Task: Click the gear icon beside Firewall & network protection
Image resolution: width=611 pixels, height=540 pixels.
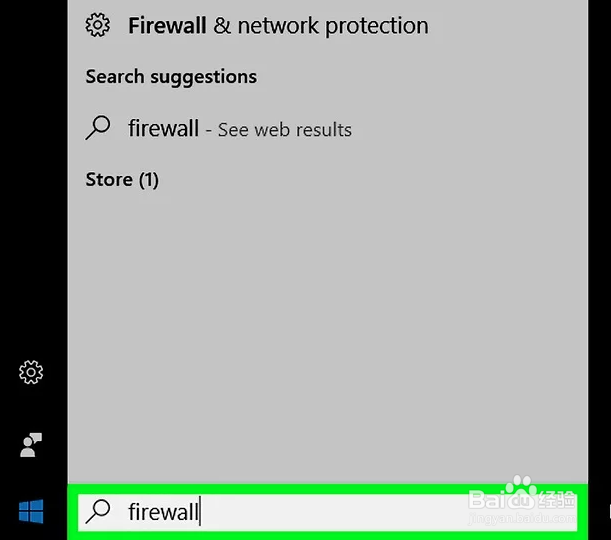Action: 97,25
